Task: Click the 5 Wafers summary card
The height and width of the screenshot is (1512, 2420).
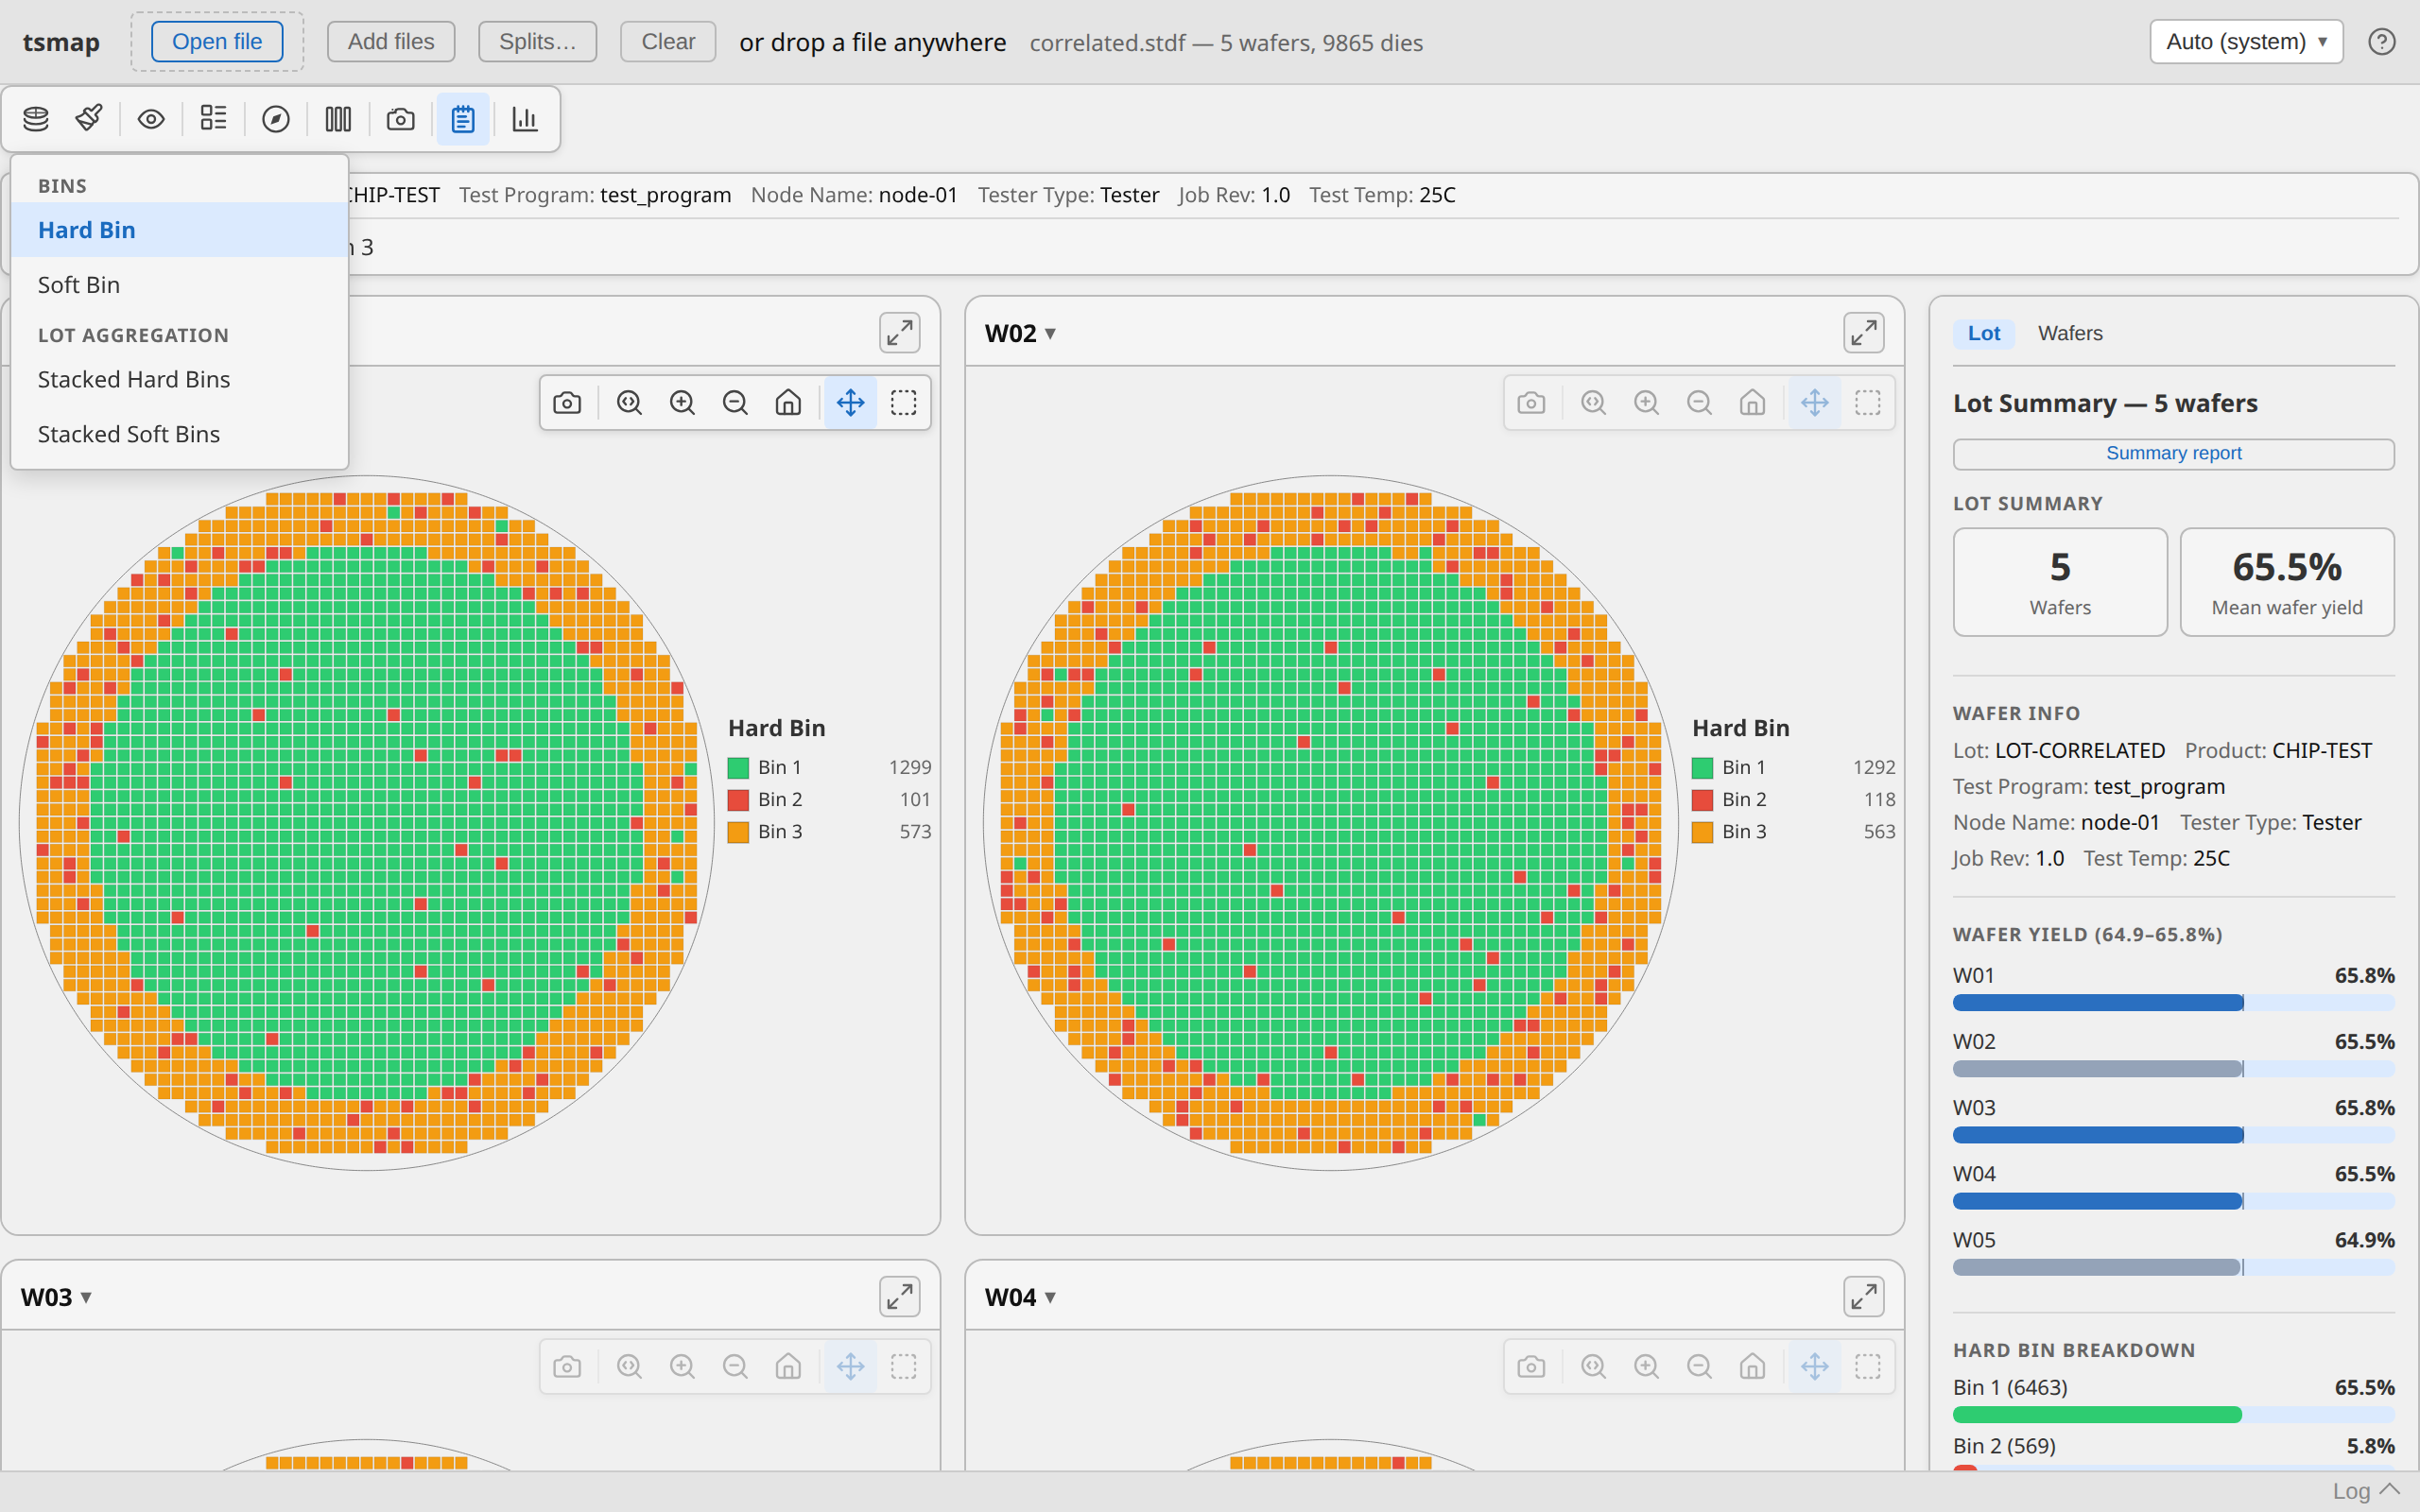Action: point(2060,582)
